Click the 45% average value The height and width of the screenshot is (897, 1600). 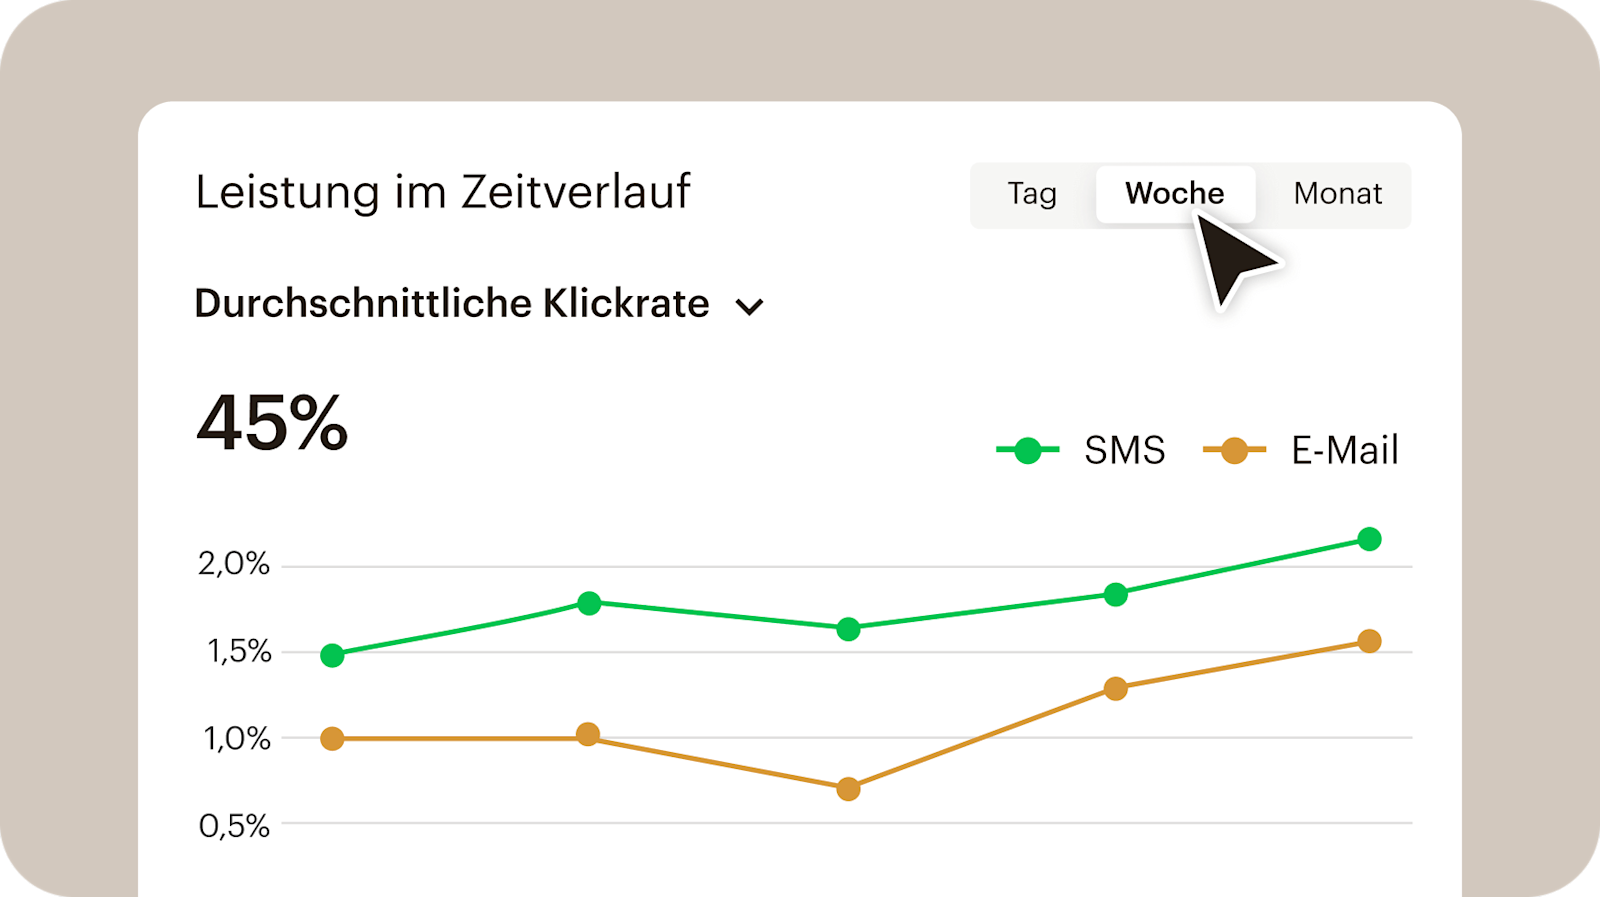click(x=272, y=424)
